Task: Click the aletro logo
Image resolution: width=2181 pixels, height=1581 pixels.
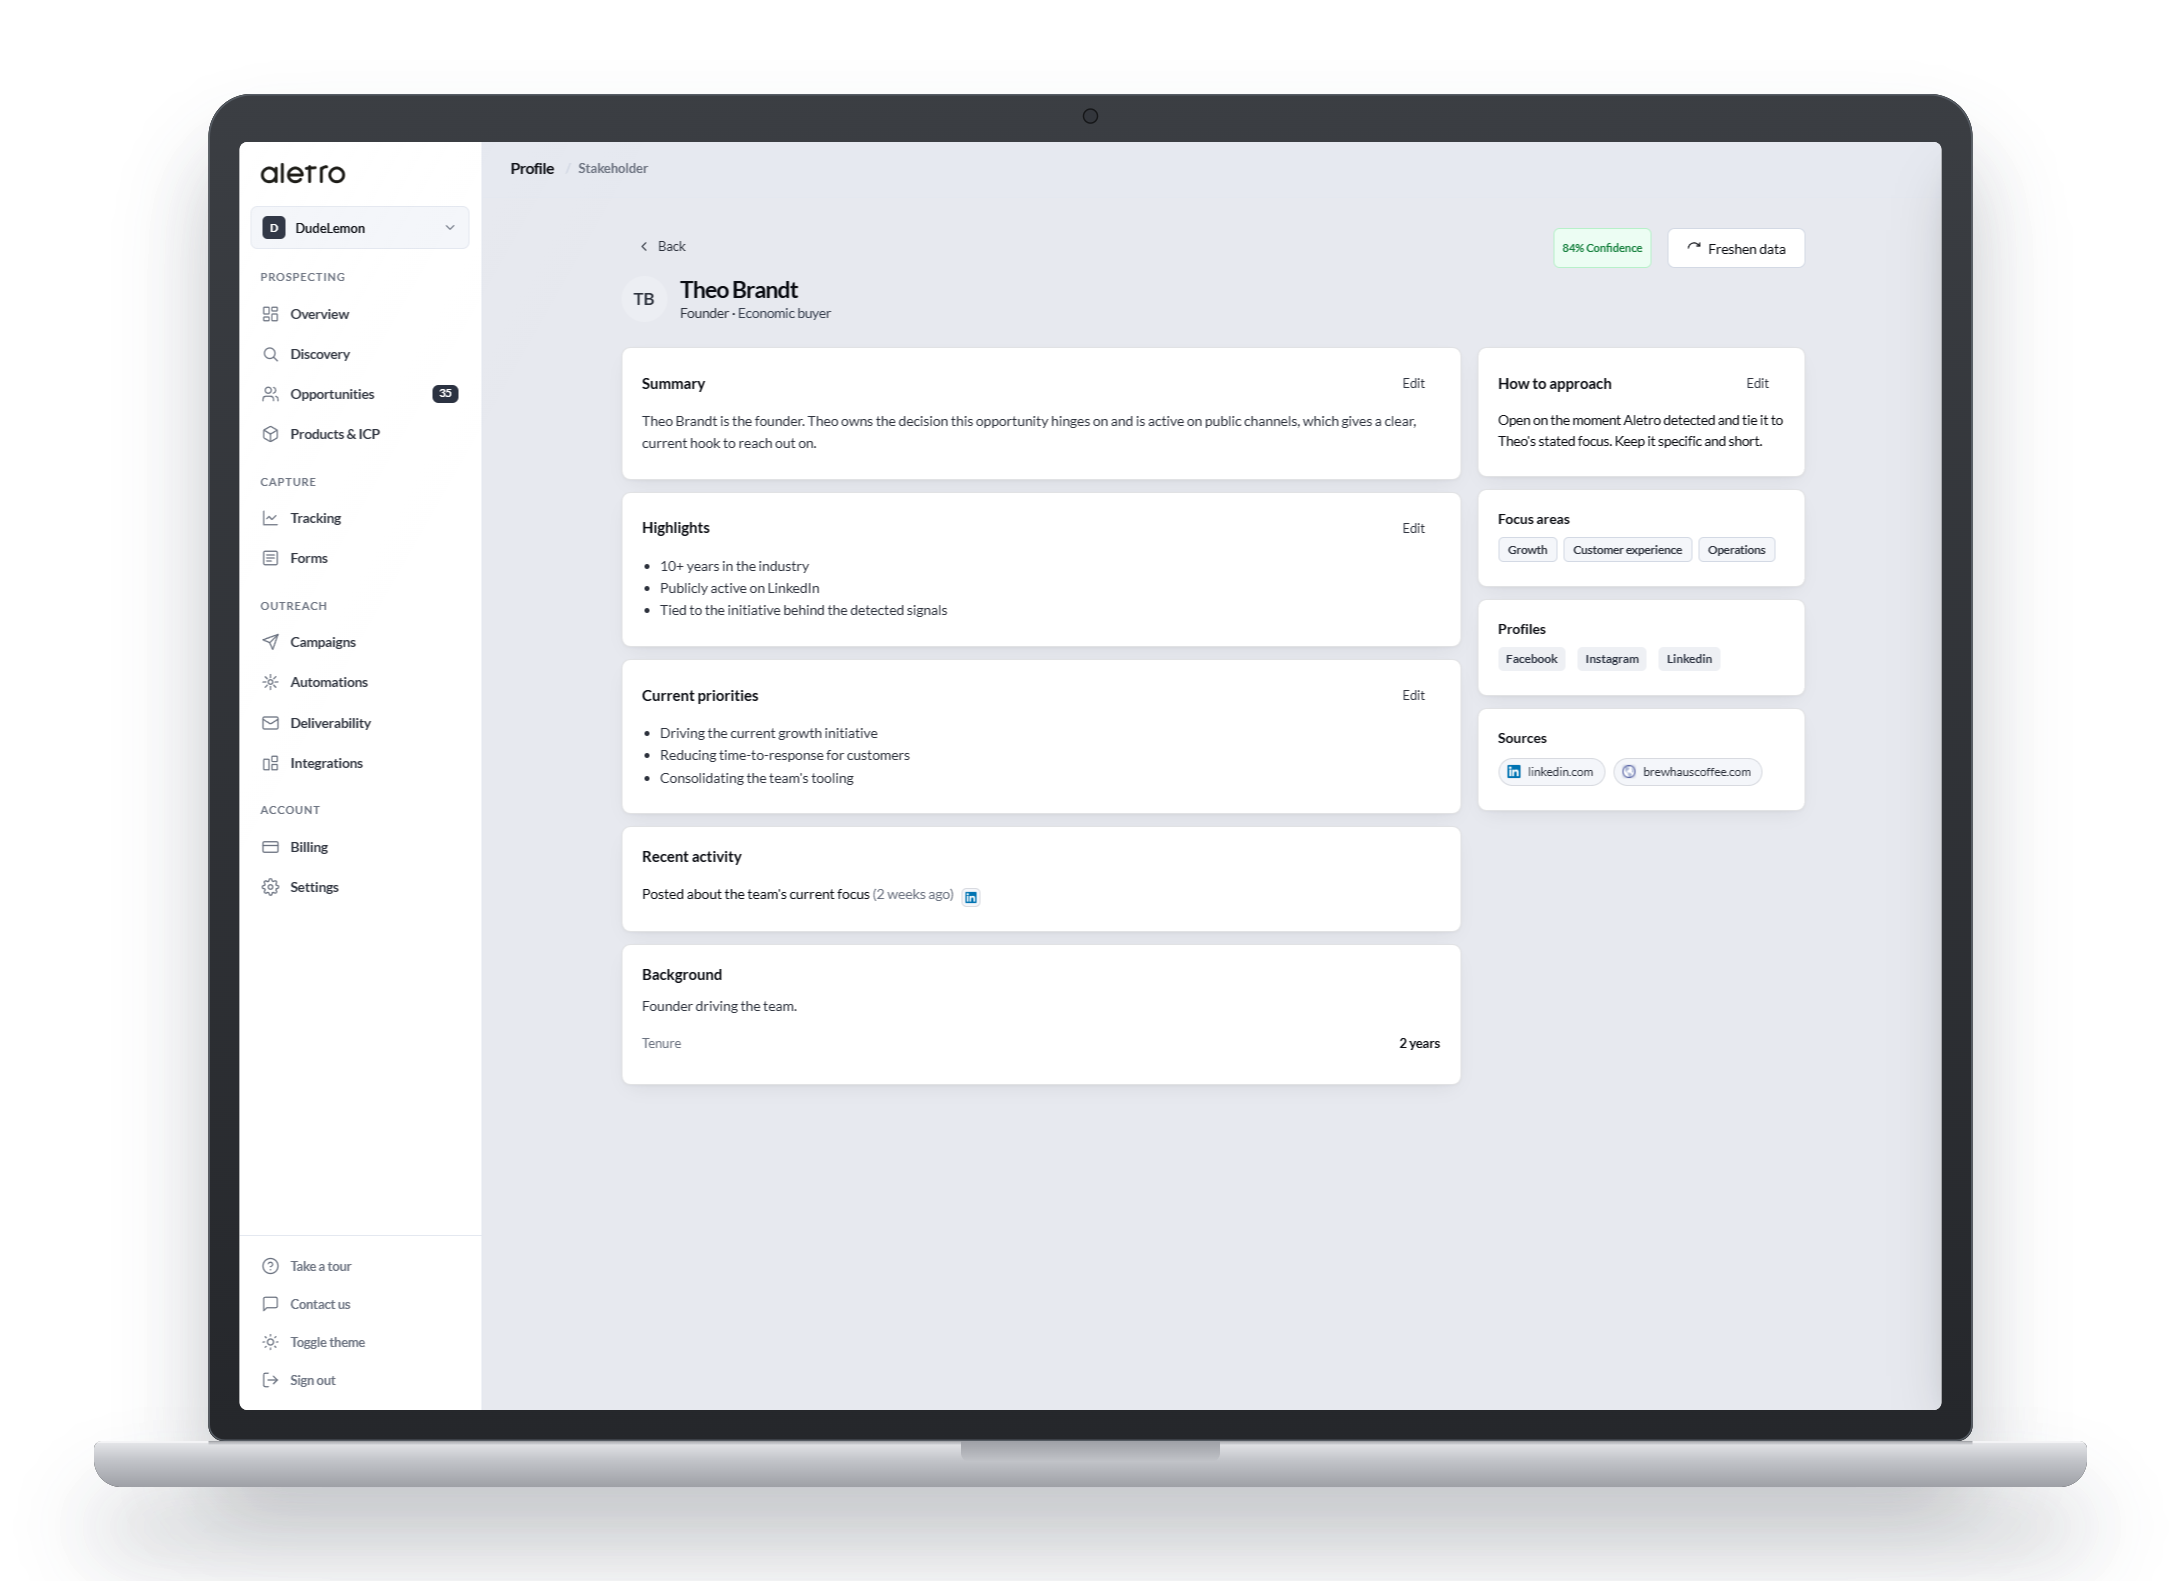Action: pos(303,173)
